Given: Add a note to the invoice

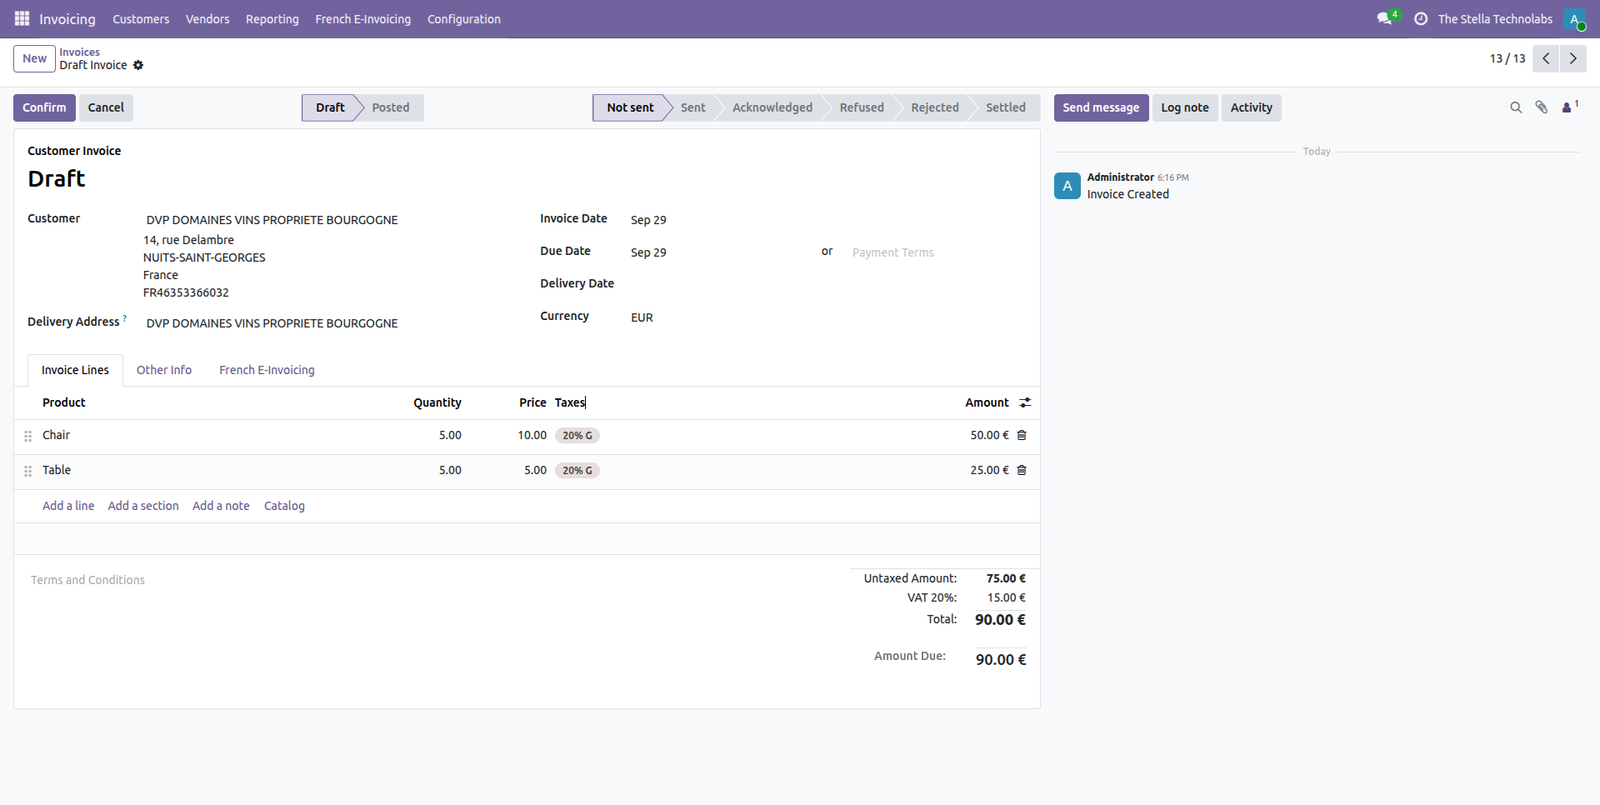Looking at the screenshot, I should tap(221, 506).
